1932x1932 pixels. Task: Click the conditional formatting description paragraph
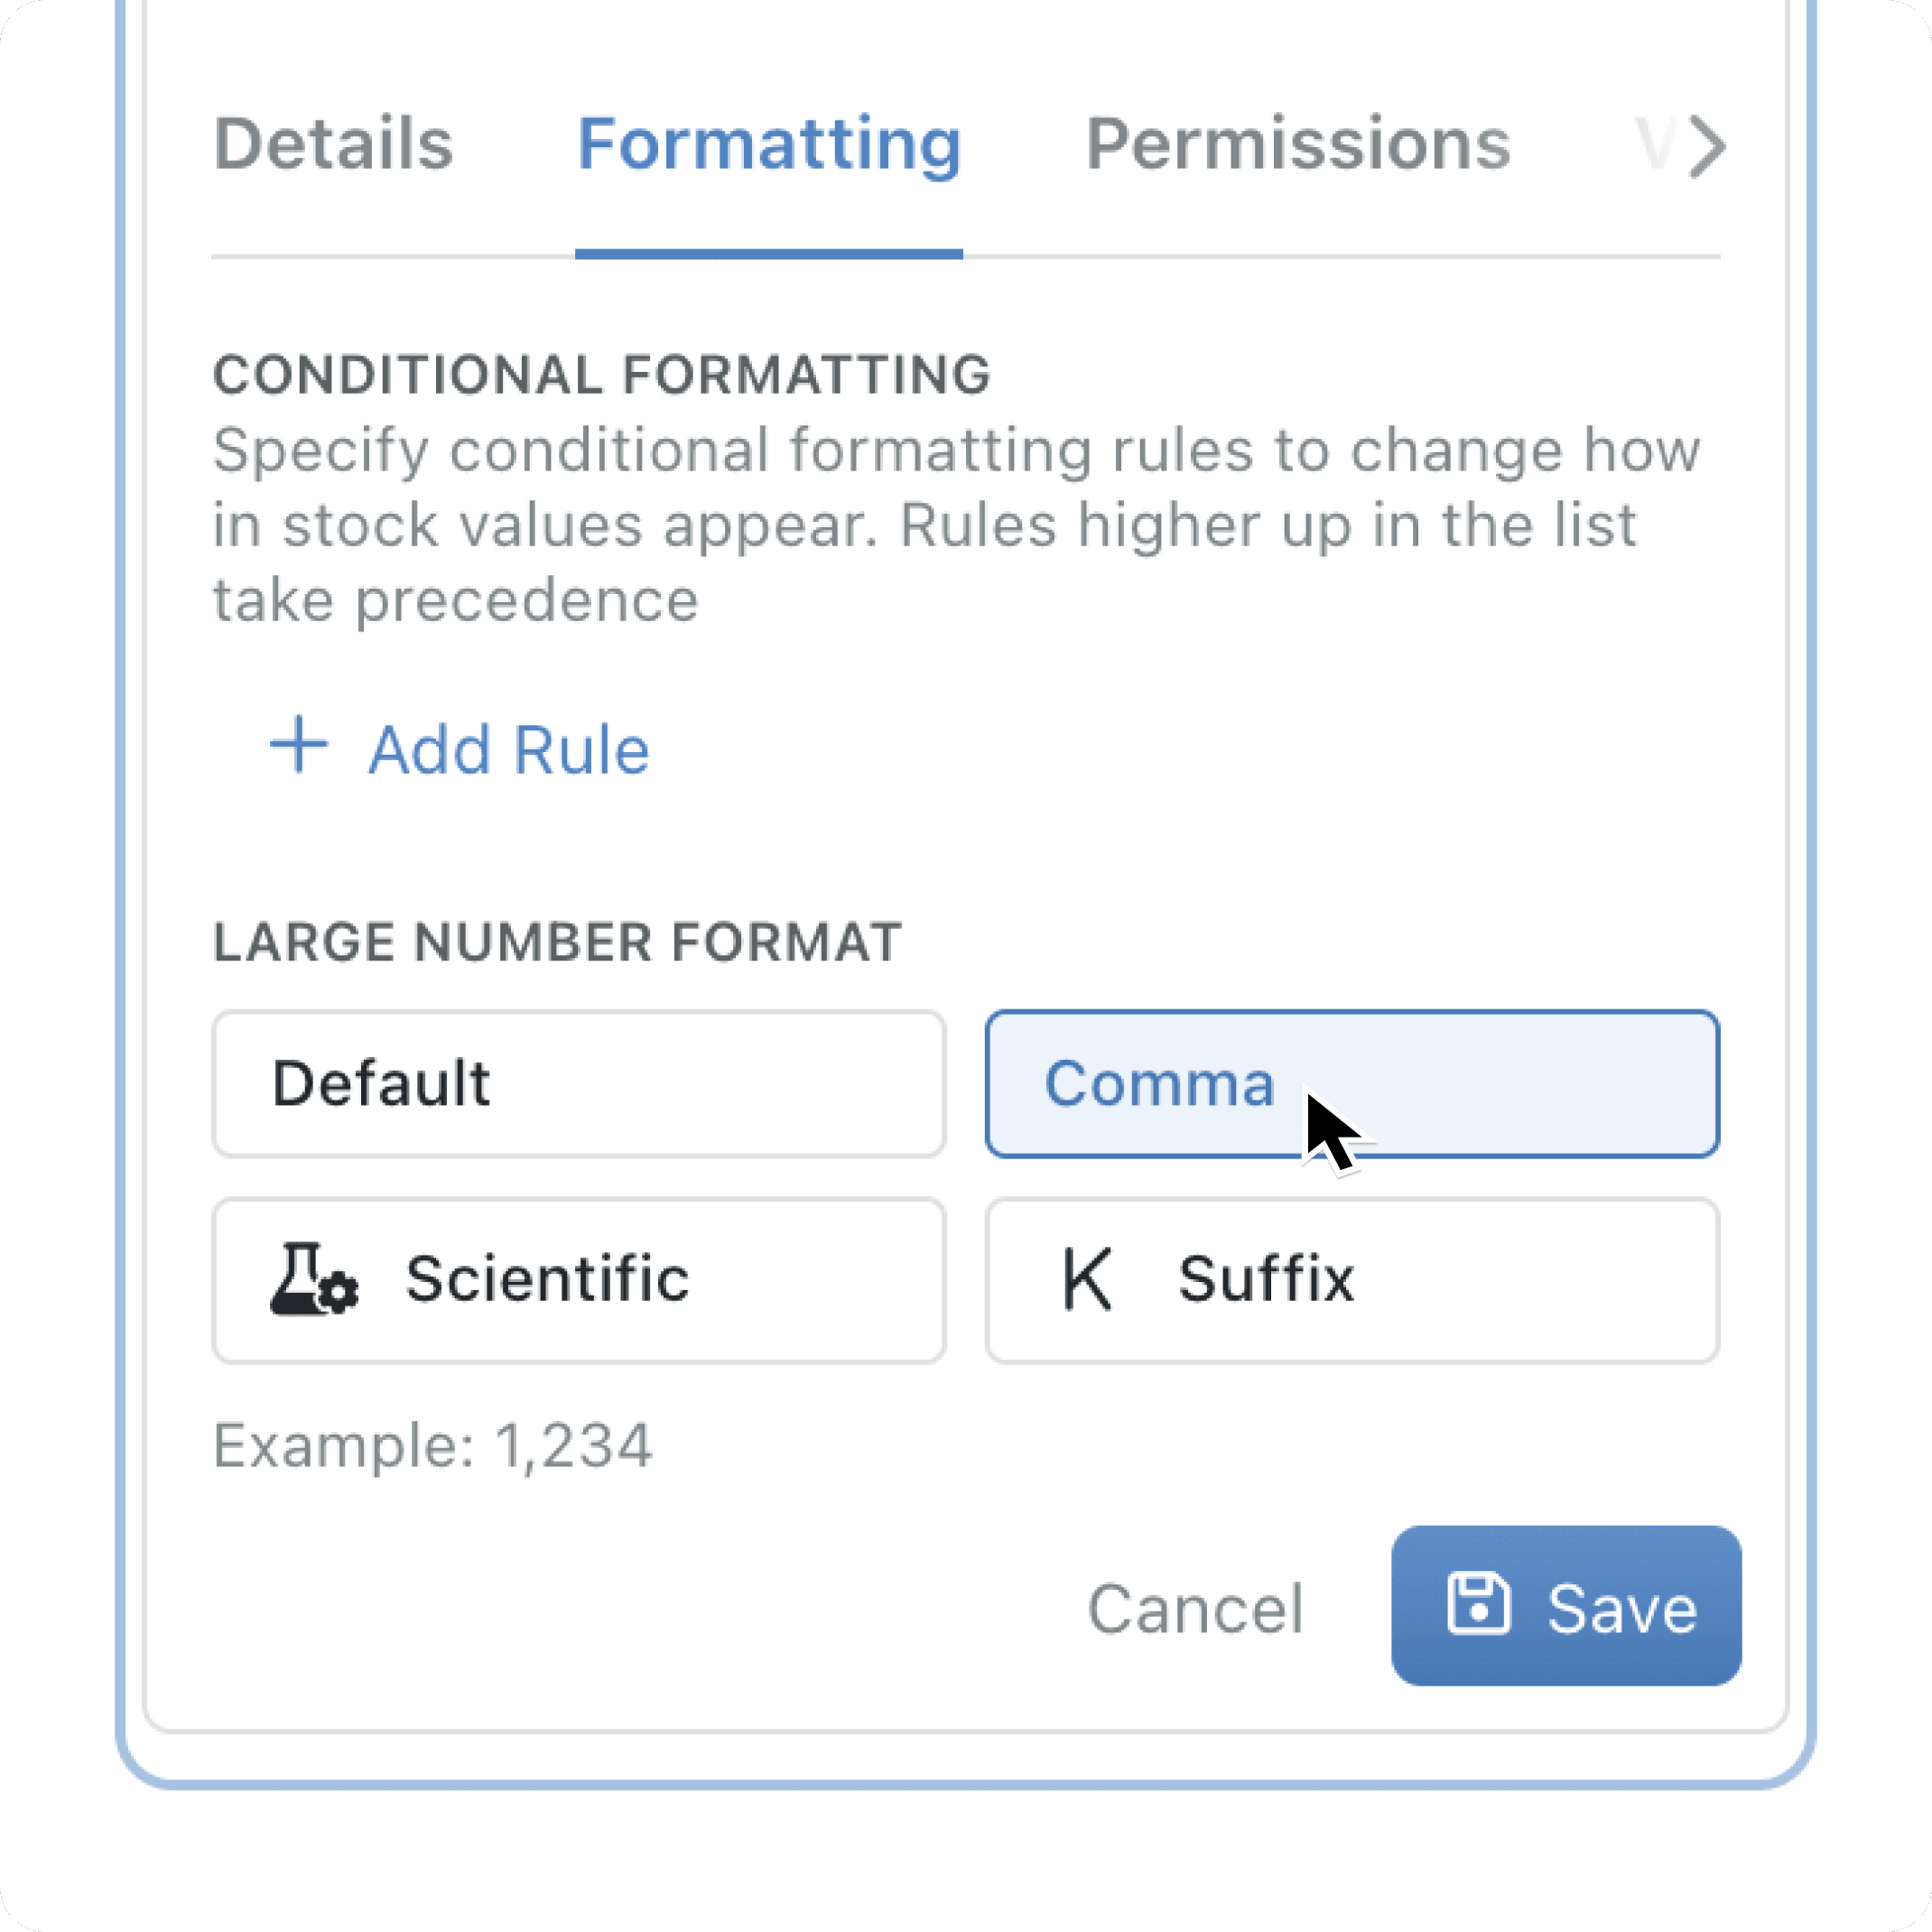tap(956, 525)
